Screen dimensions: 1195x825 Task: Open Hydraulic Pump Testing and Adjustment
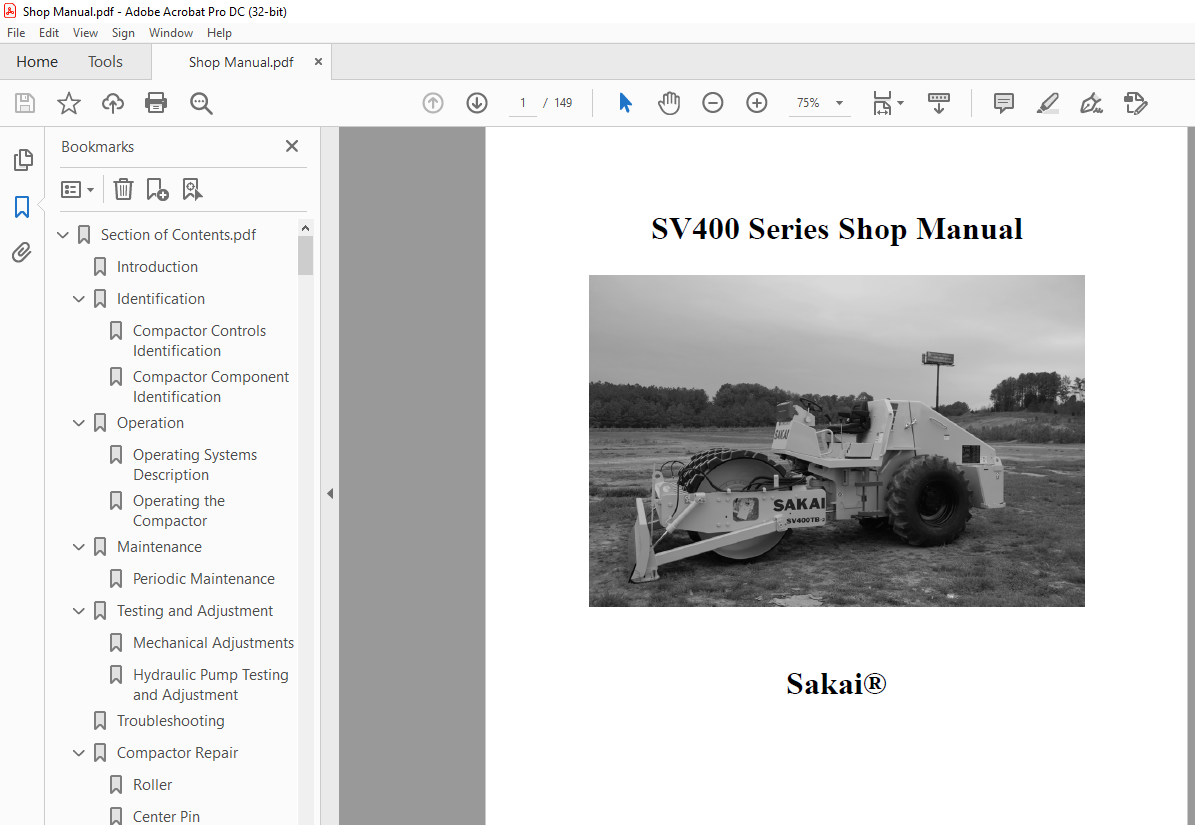211,685
